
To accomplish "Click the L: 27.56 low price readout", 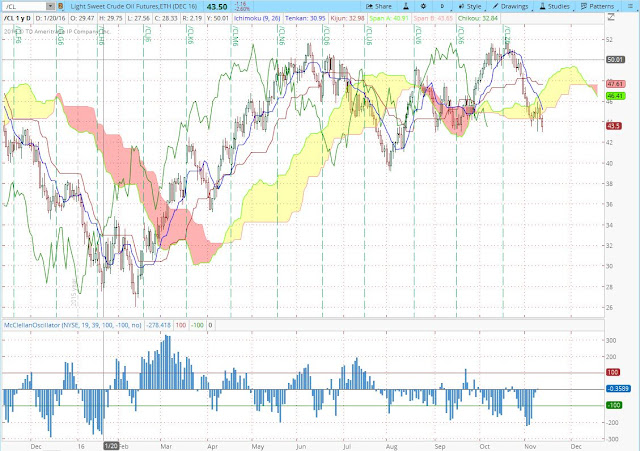I will point(138,18).
